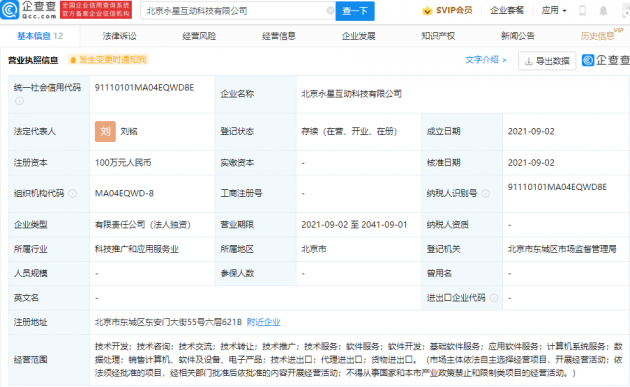Open the 文字介绍 link
630x387 pixels.
click(x=486, y=60)
